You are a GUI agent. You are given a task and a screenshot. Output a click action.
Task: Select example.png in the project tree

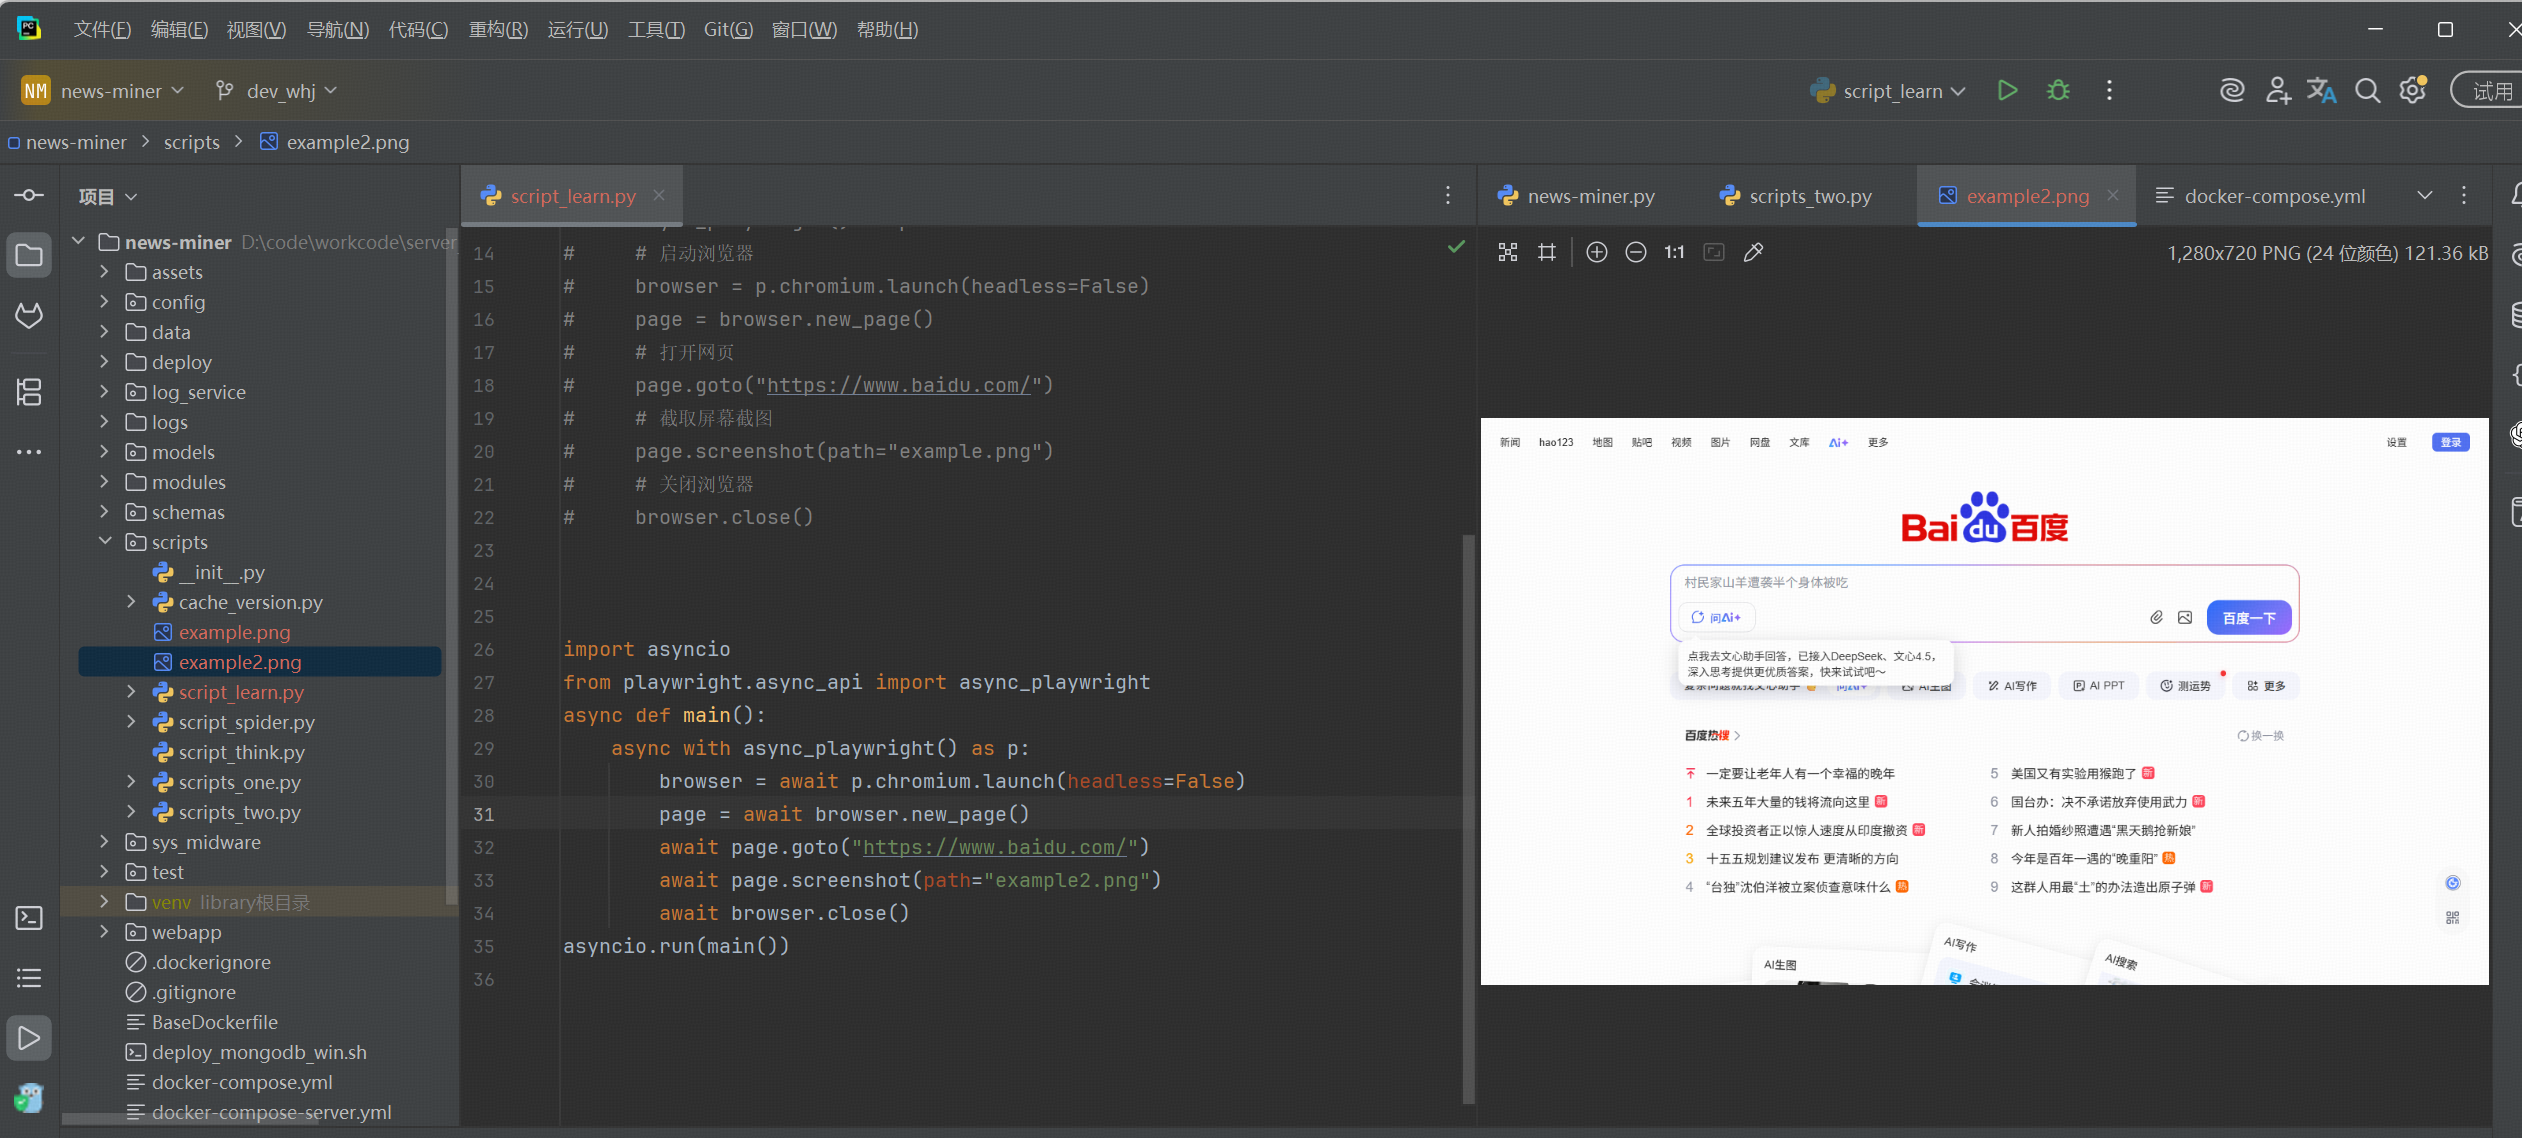coord(234,632)
